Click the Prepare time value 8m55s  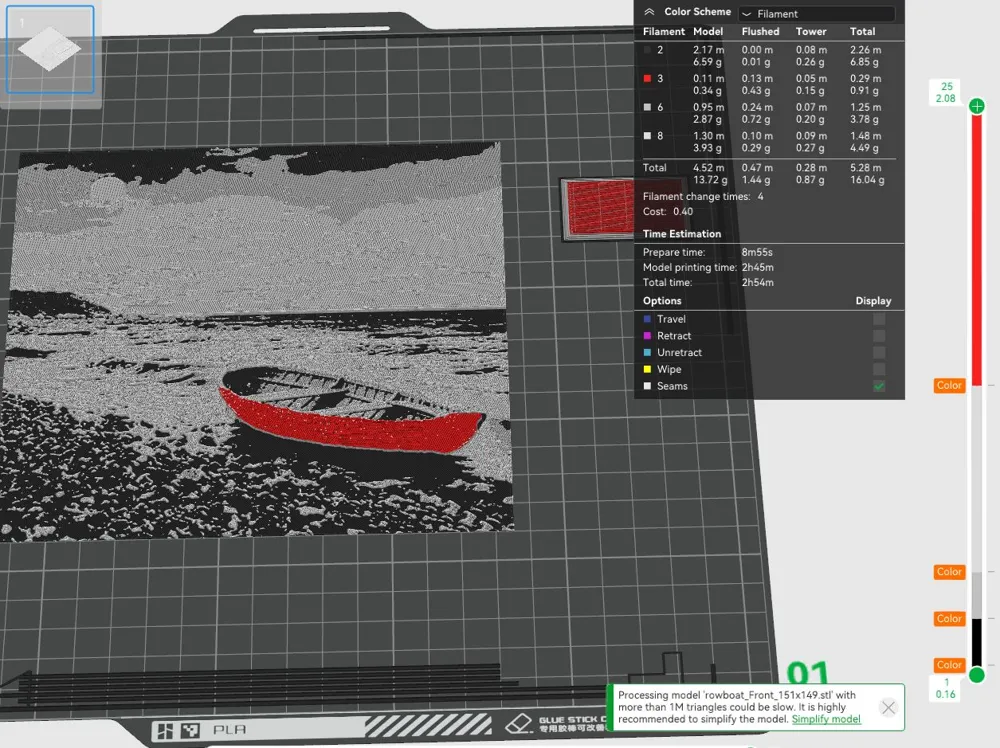tap(757, 252)
